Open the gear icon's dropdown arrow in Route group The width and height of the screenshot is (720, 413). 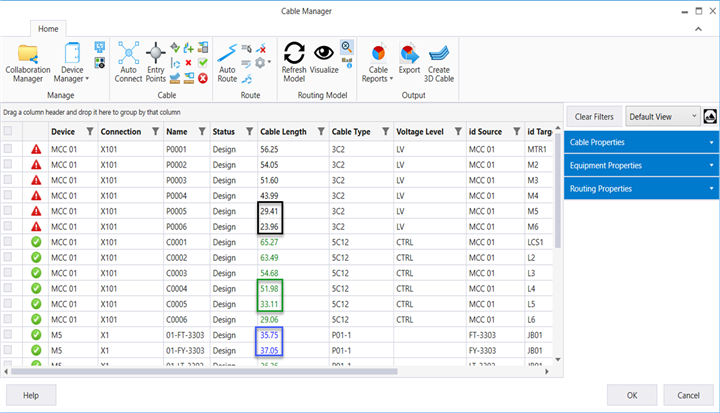(x=269, y=62)
